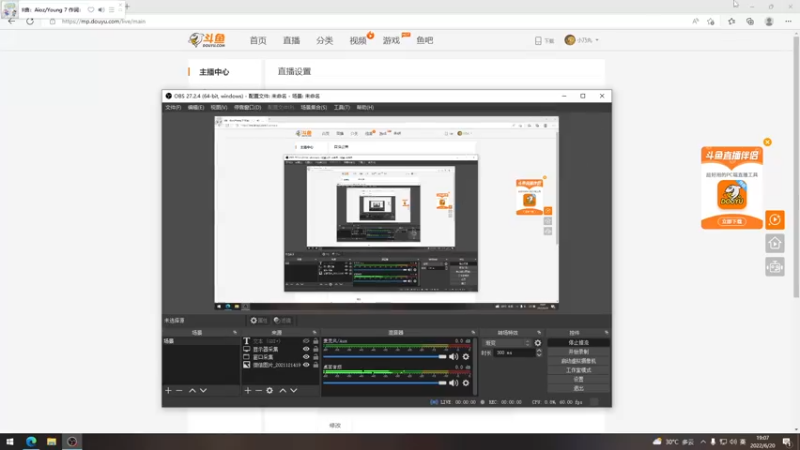The width and height of the screenshot is (800, 450).
Task: Toggle lock on text source
Action: click(315, 341)
